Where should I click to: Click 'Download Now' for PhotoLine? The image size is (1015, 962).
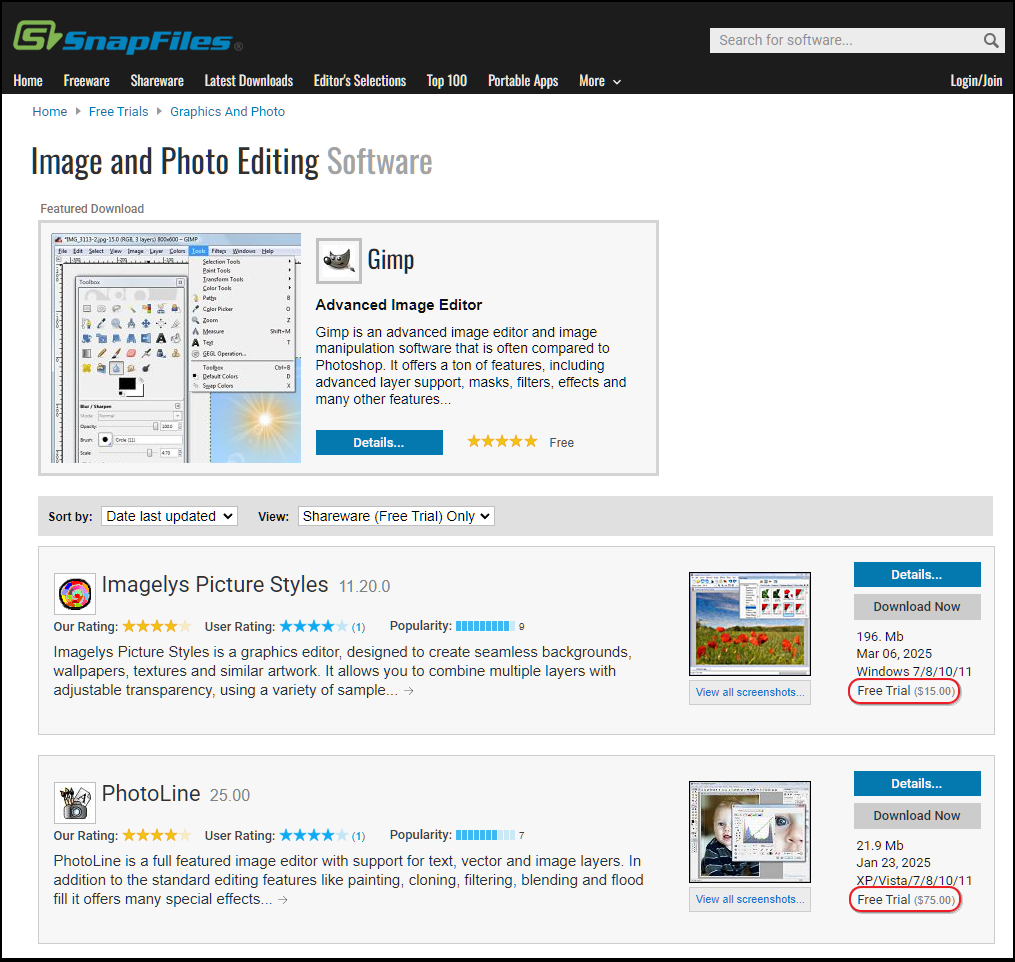(916, 815)
